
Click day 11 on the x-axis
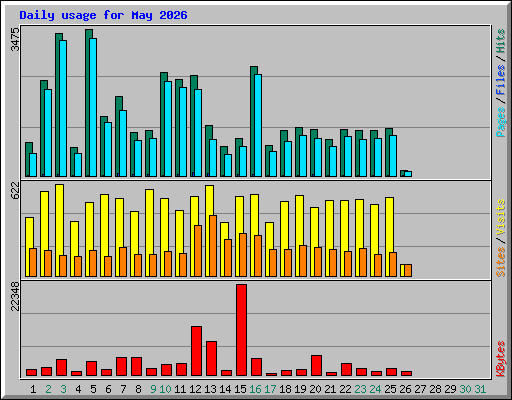point(180,389)
